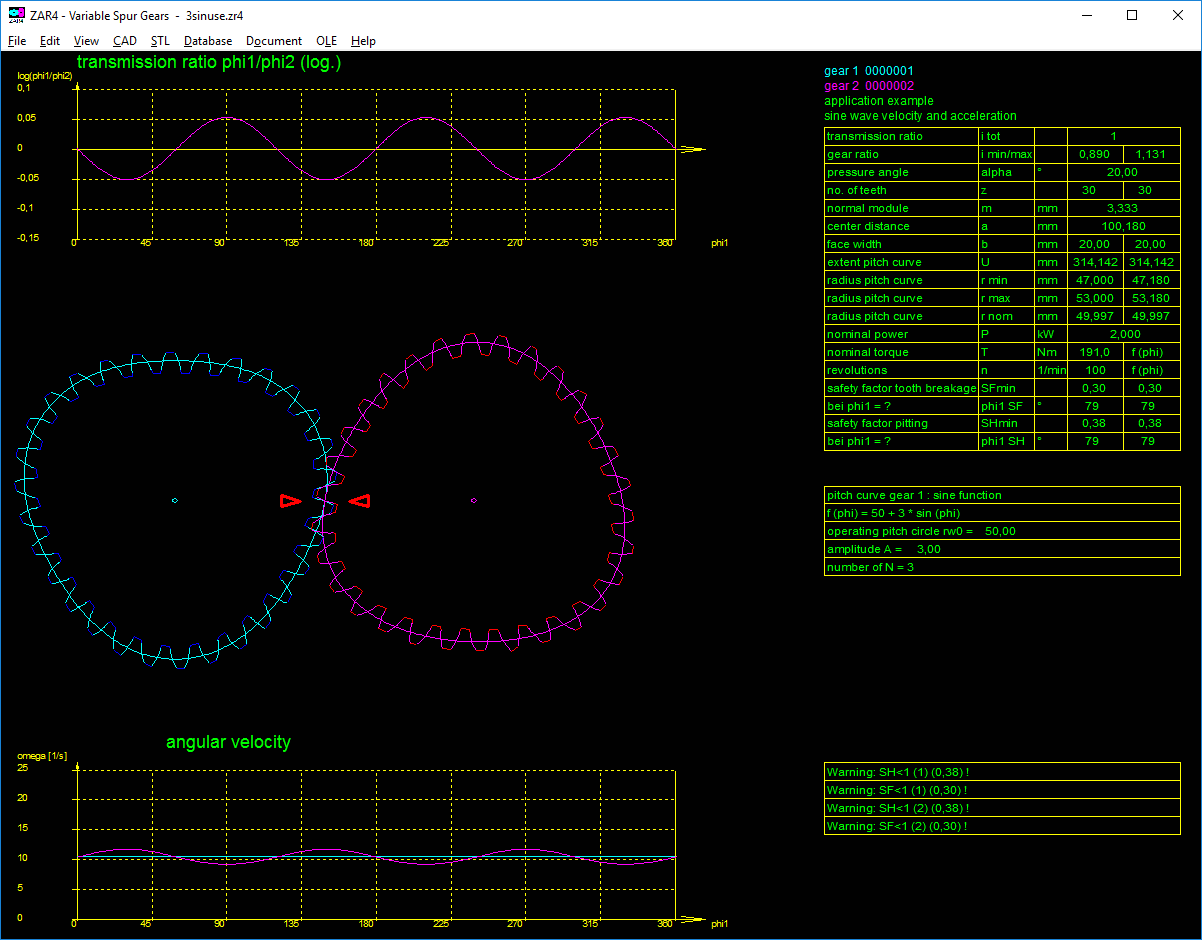Maximize the ZAR4 window

point(1132,15)
